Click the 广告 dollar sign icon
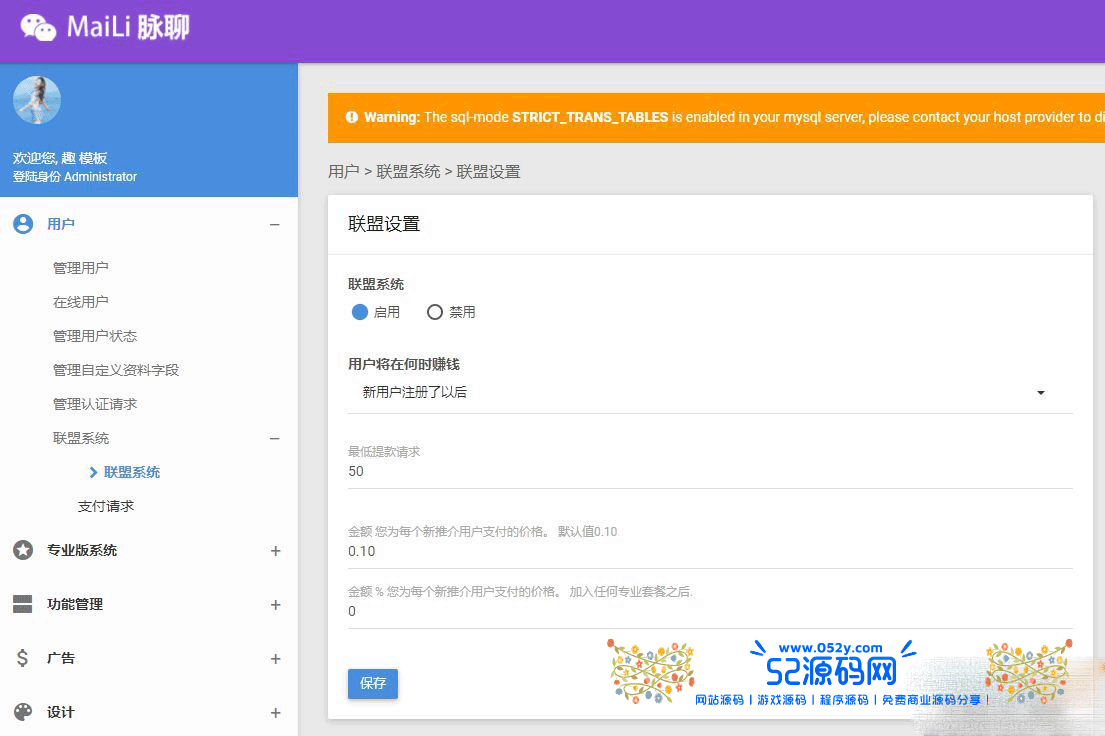Screen dimensions: 1105x736 [23, 658]
